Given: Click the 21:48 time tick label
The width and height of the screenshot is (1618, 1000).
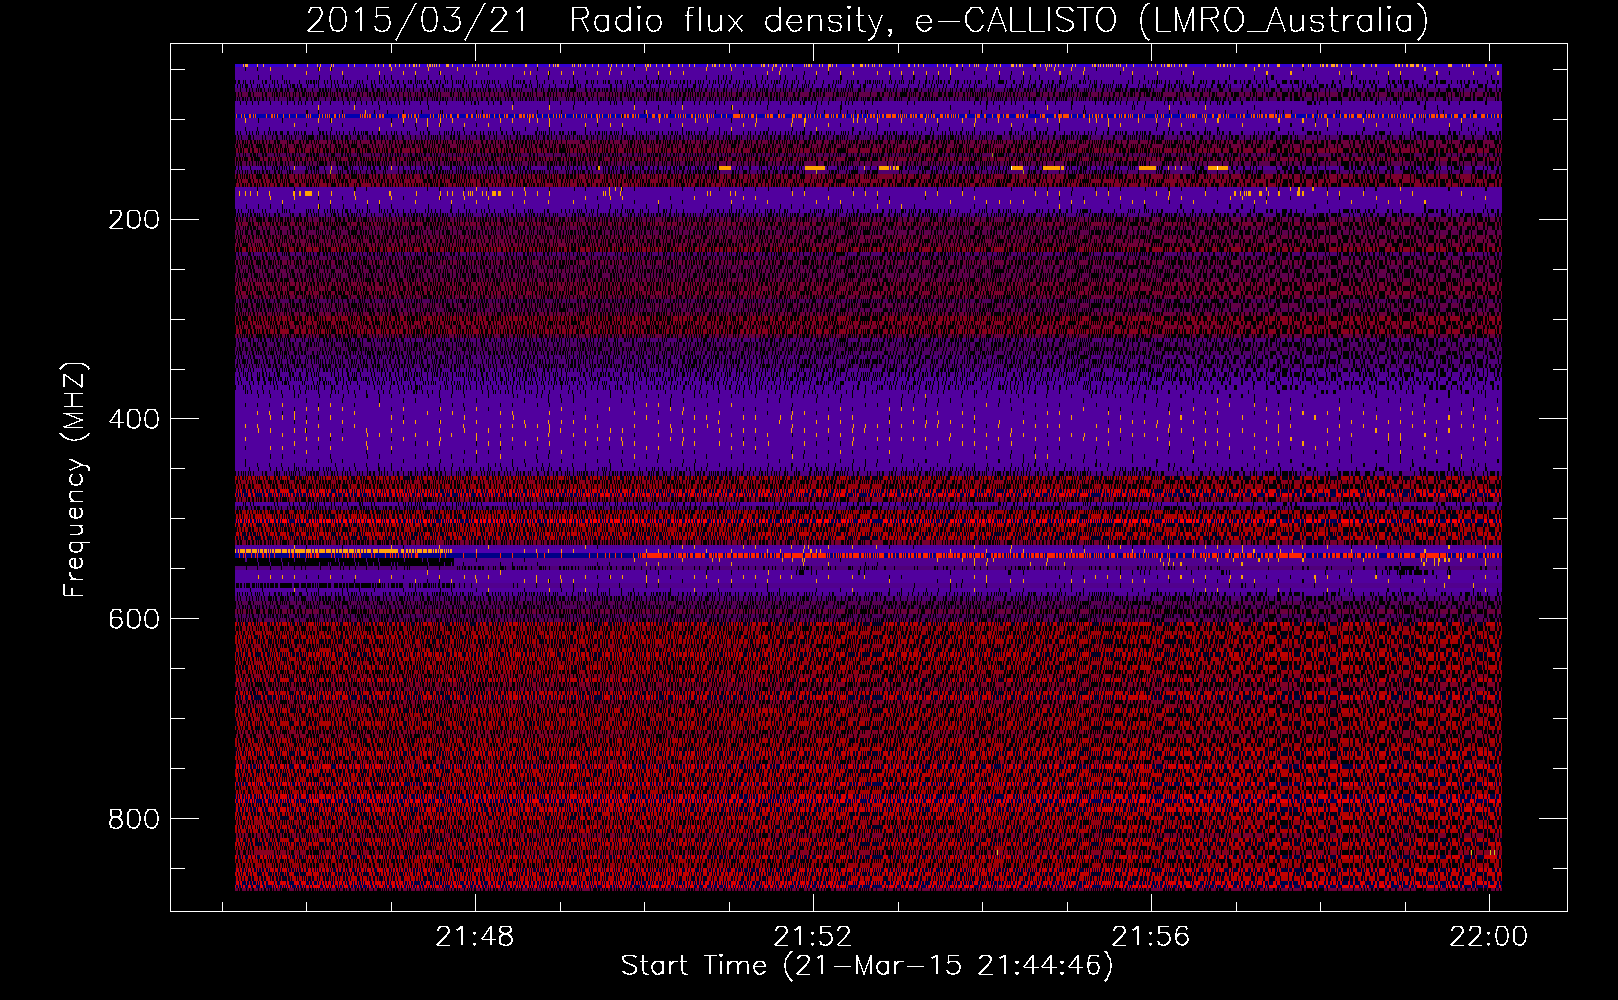Looking at the screenshot, I should pyautogui.click(x=475, y=937).
